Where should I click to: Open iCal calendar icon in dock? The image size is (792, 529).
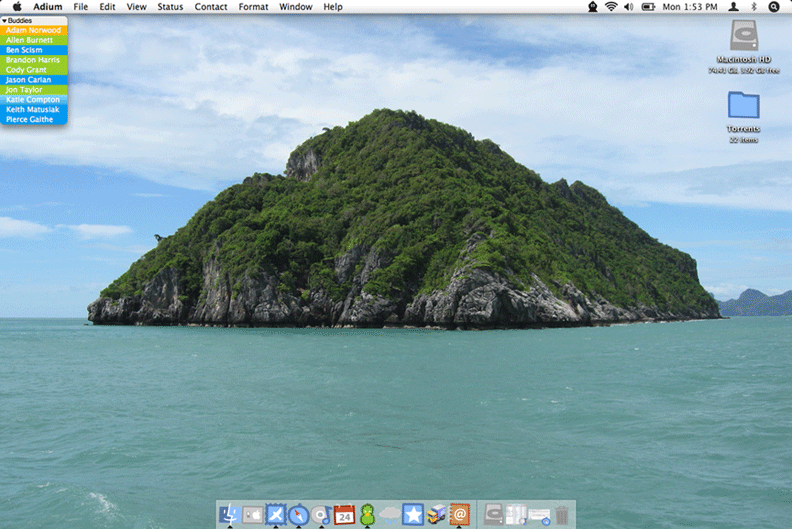tap(344, 515)
